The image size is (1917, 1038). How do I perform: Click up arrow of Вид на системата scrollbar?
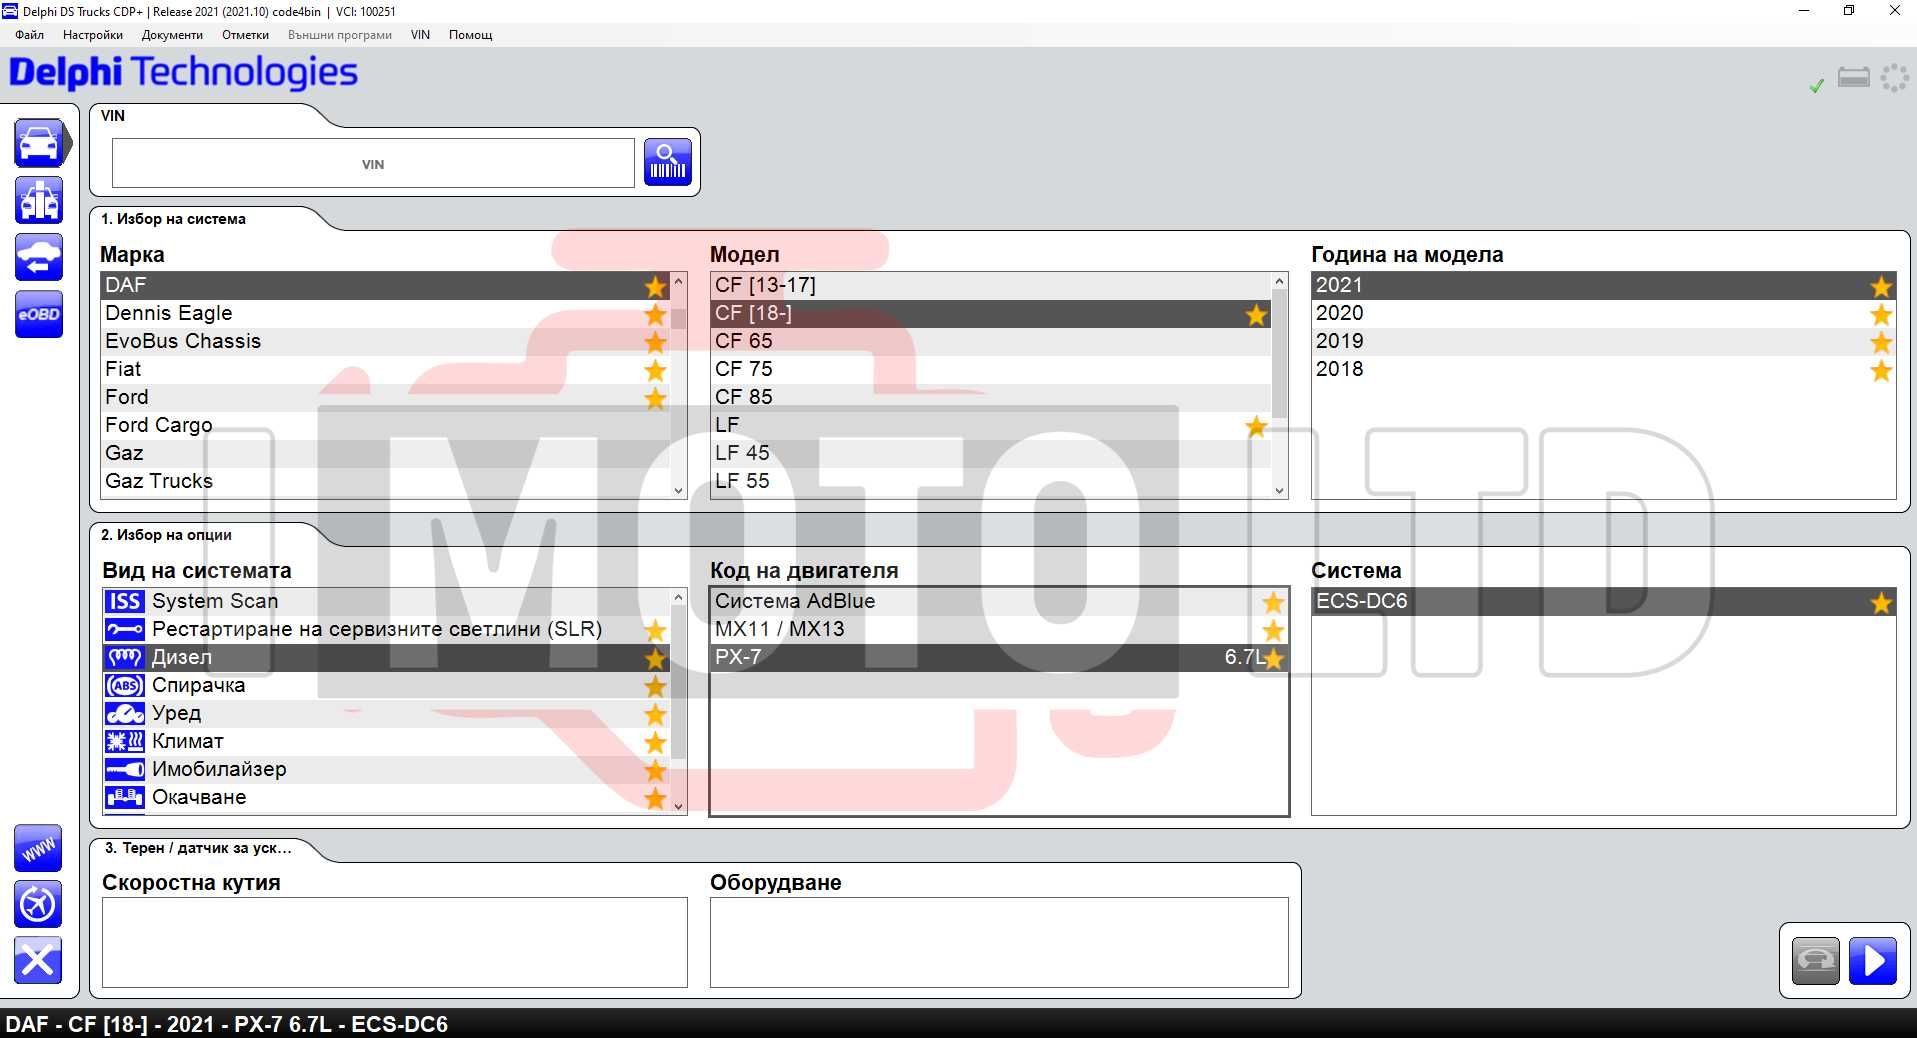tap(679, 597)
